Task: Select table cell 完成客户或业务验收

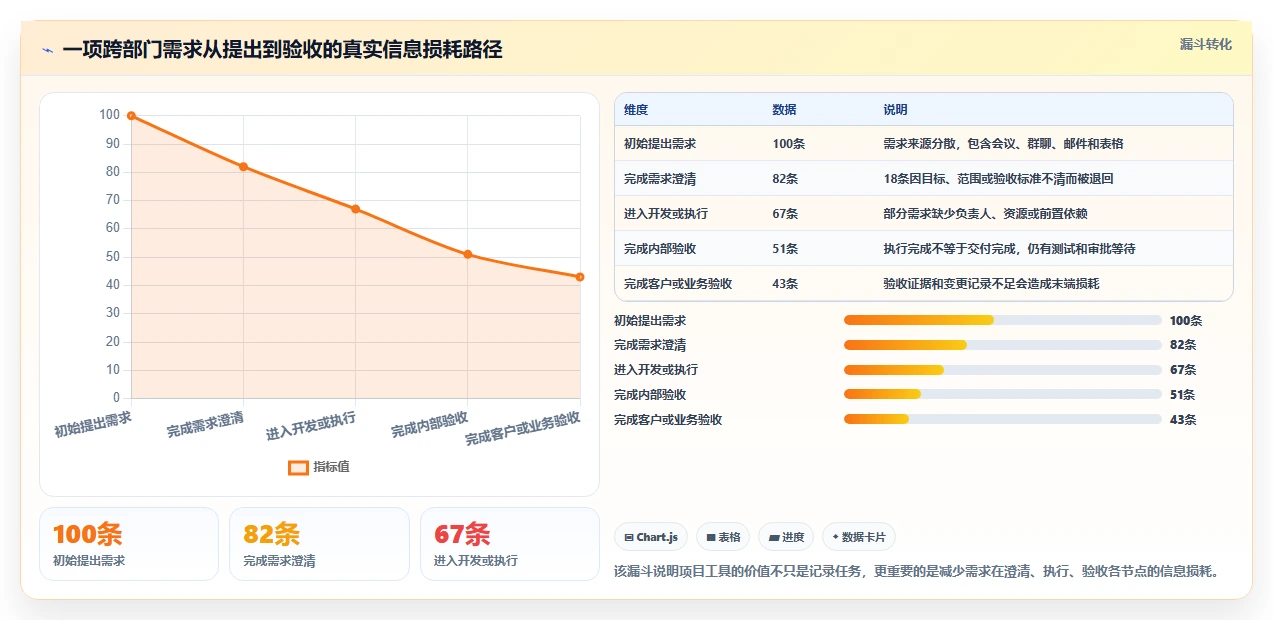Action: (x=678, y=284)
